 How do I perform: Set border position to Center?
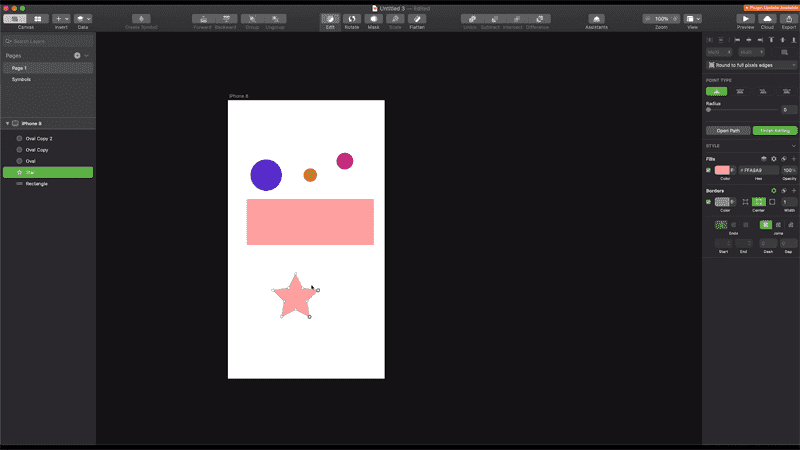click(x=759, y=202)
